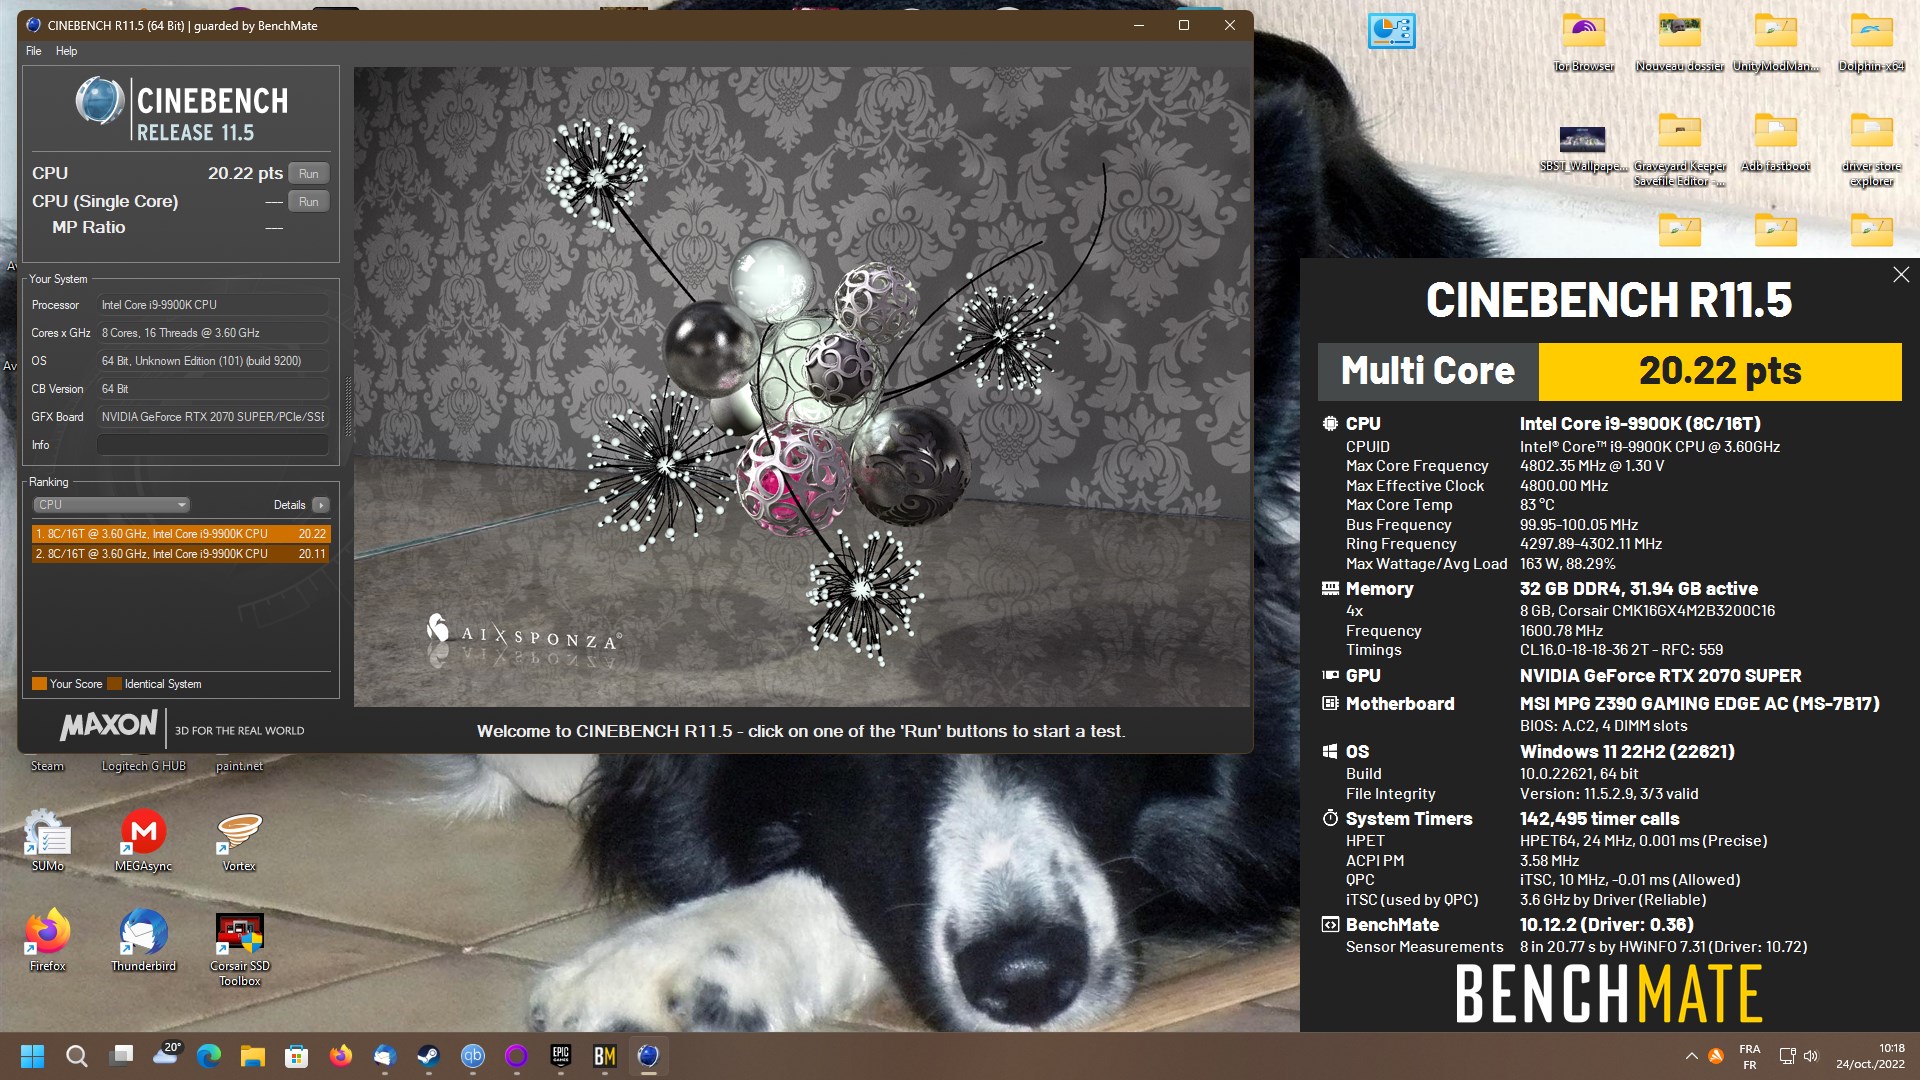
Task: Switch to Steam in the taskbar
Action: coord(428,1056)
